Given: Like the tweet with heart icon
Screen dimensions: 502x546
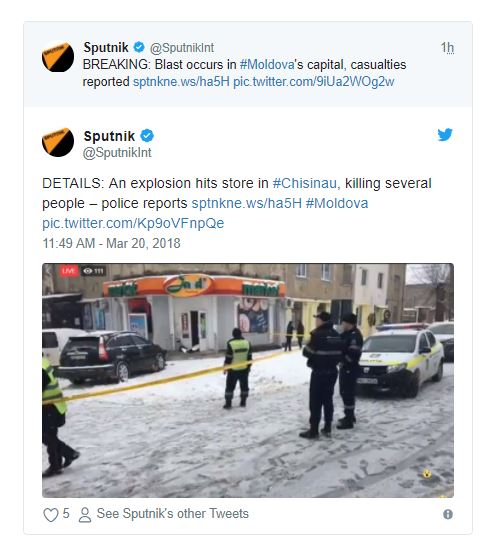Looking at the screenshot, I should click(51, 515).
